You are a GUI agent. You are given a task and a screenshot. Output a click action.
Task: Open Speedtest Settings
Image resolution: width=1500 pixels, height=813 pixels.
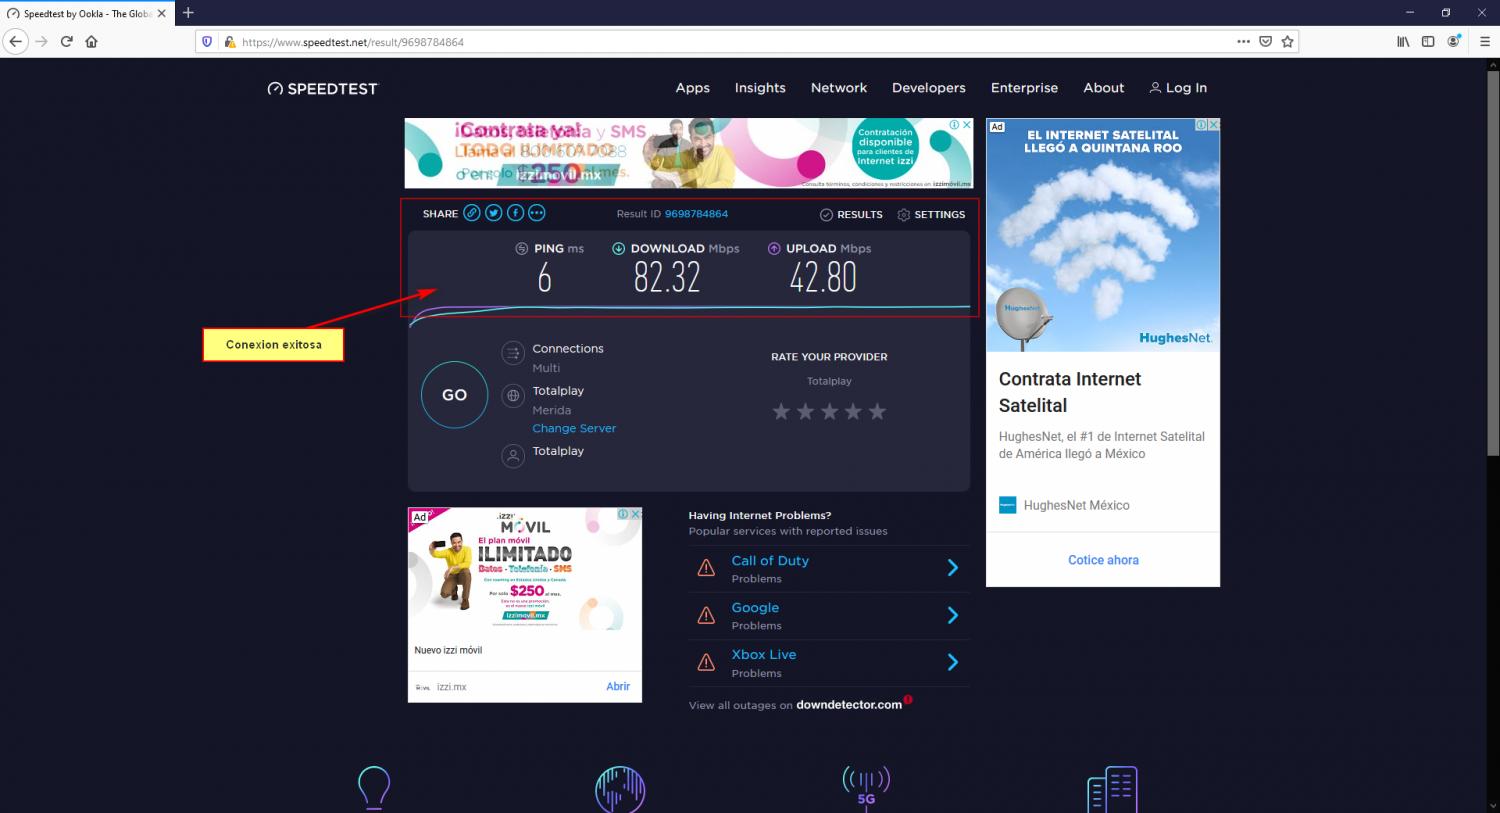[x=931, y=215]
